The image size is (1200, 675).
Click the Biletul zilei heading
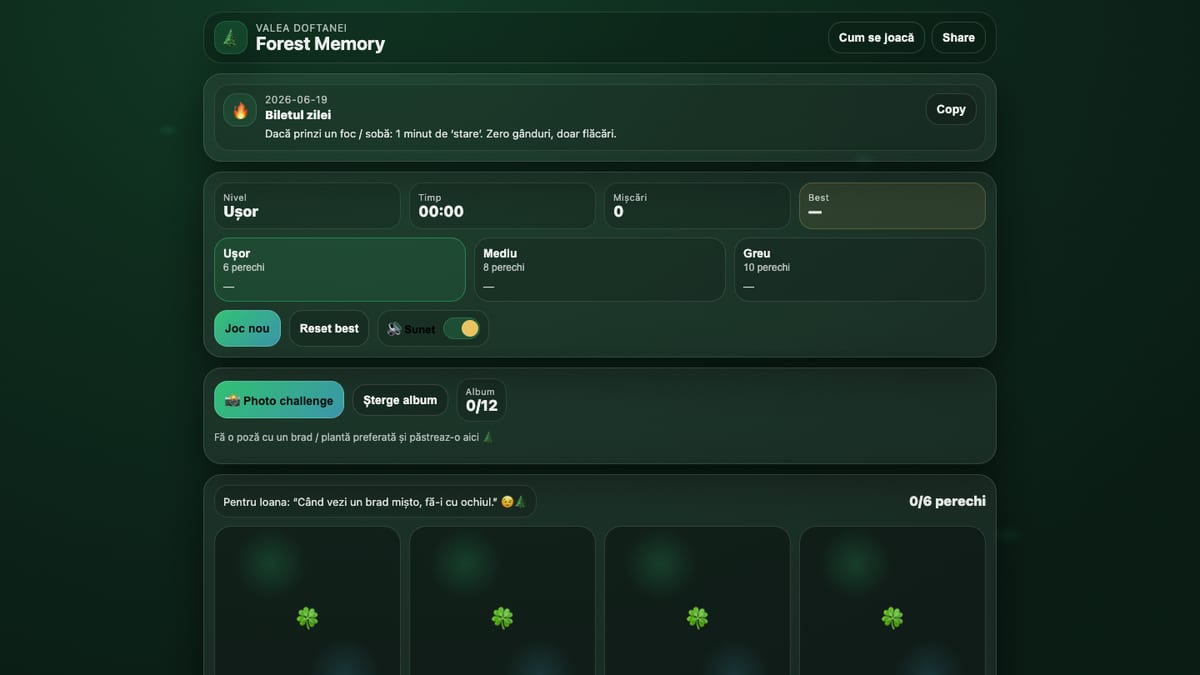pos(298,115)
